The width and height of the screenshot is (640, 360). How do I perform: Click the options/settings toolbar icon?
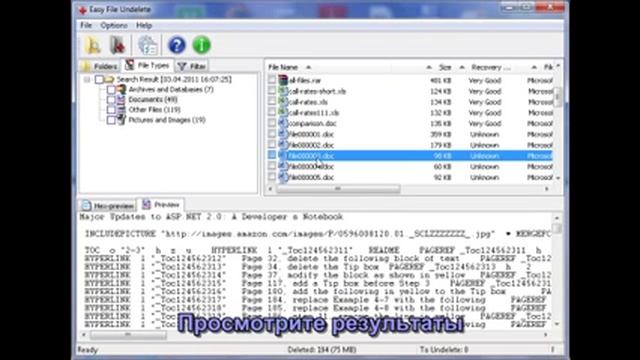point(147,45)
